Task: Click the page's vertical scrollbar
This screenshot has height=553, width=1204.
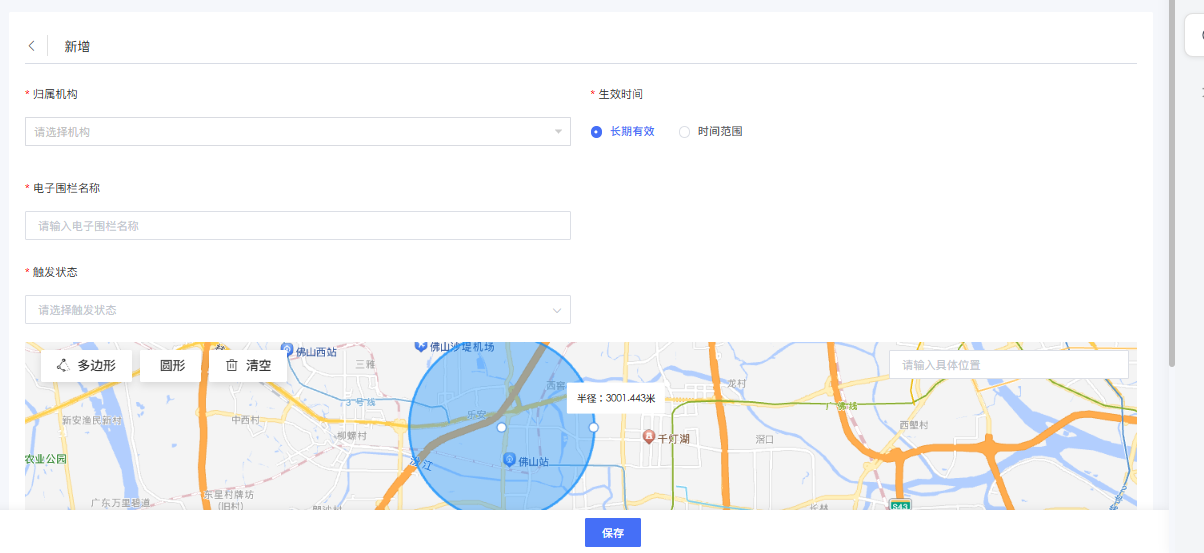Action: pos(1171,150)
